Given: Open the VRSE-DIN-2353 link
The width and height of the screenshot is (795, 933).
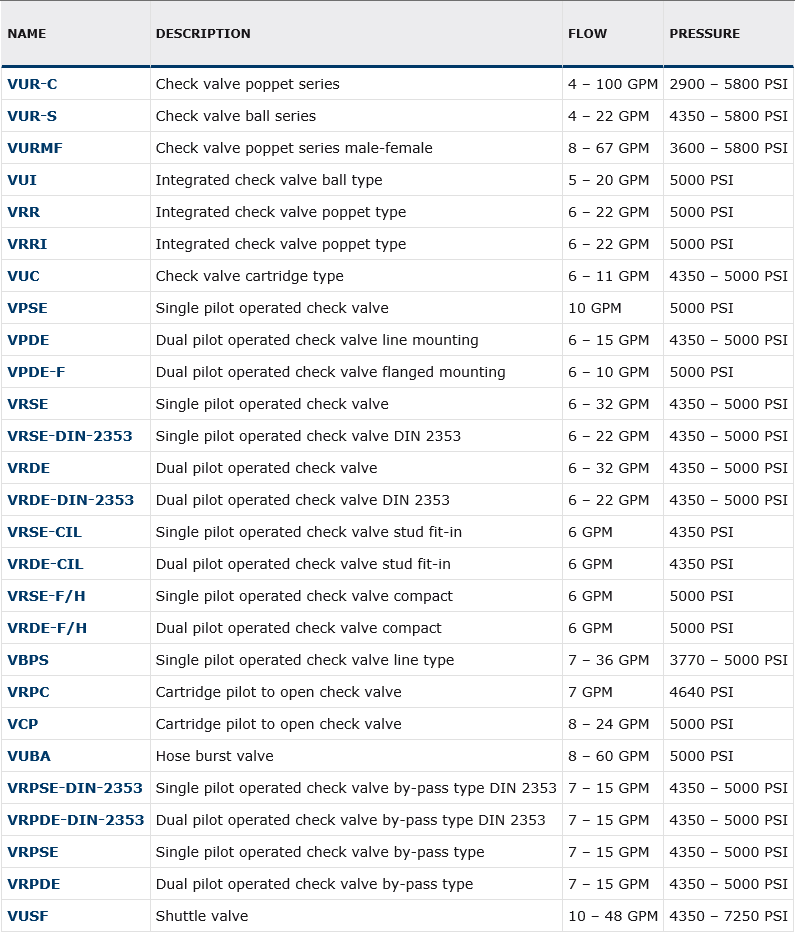Looking at the screenshot, I should point(70,436).
